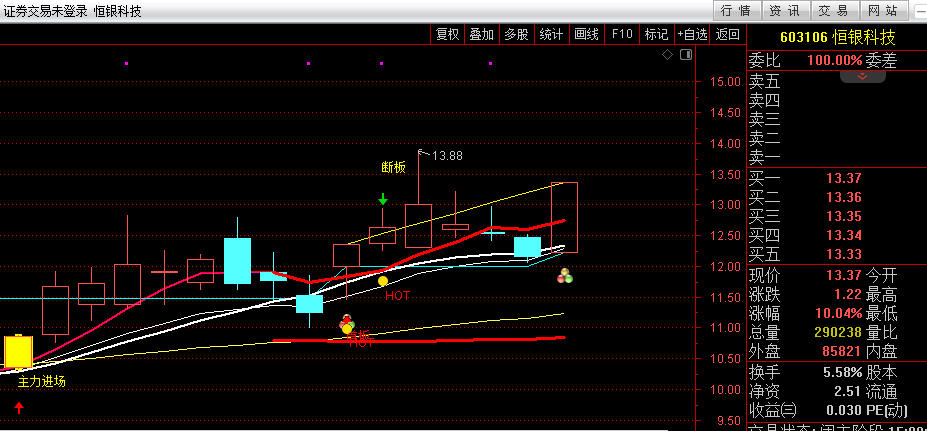Select the yellow 主力进场 candlestick
The image size is (927, 431).
point(19,352)
